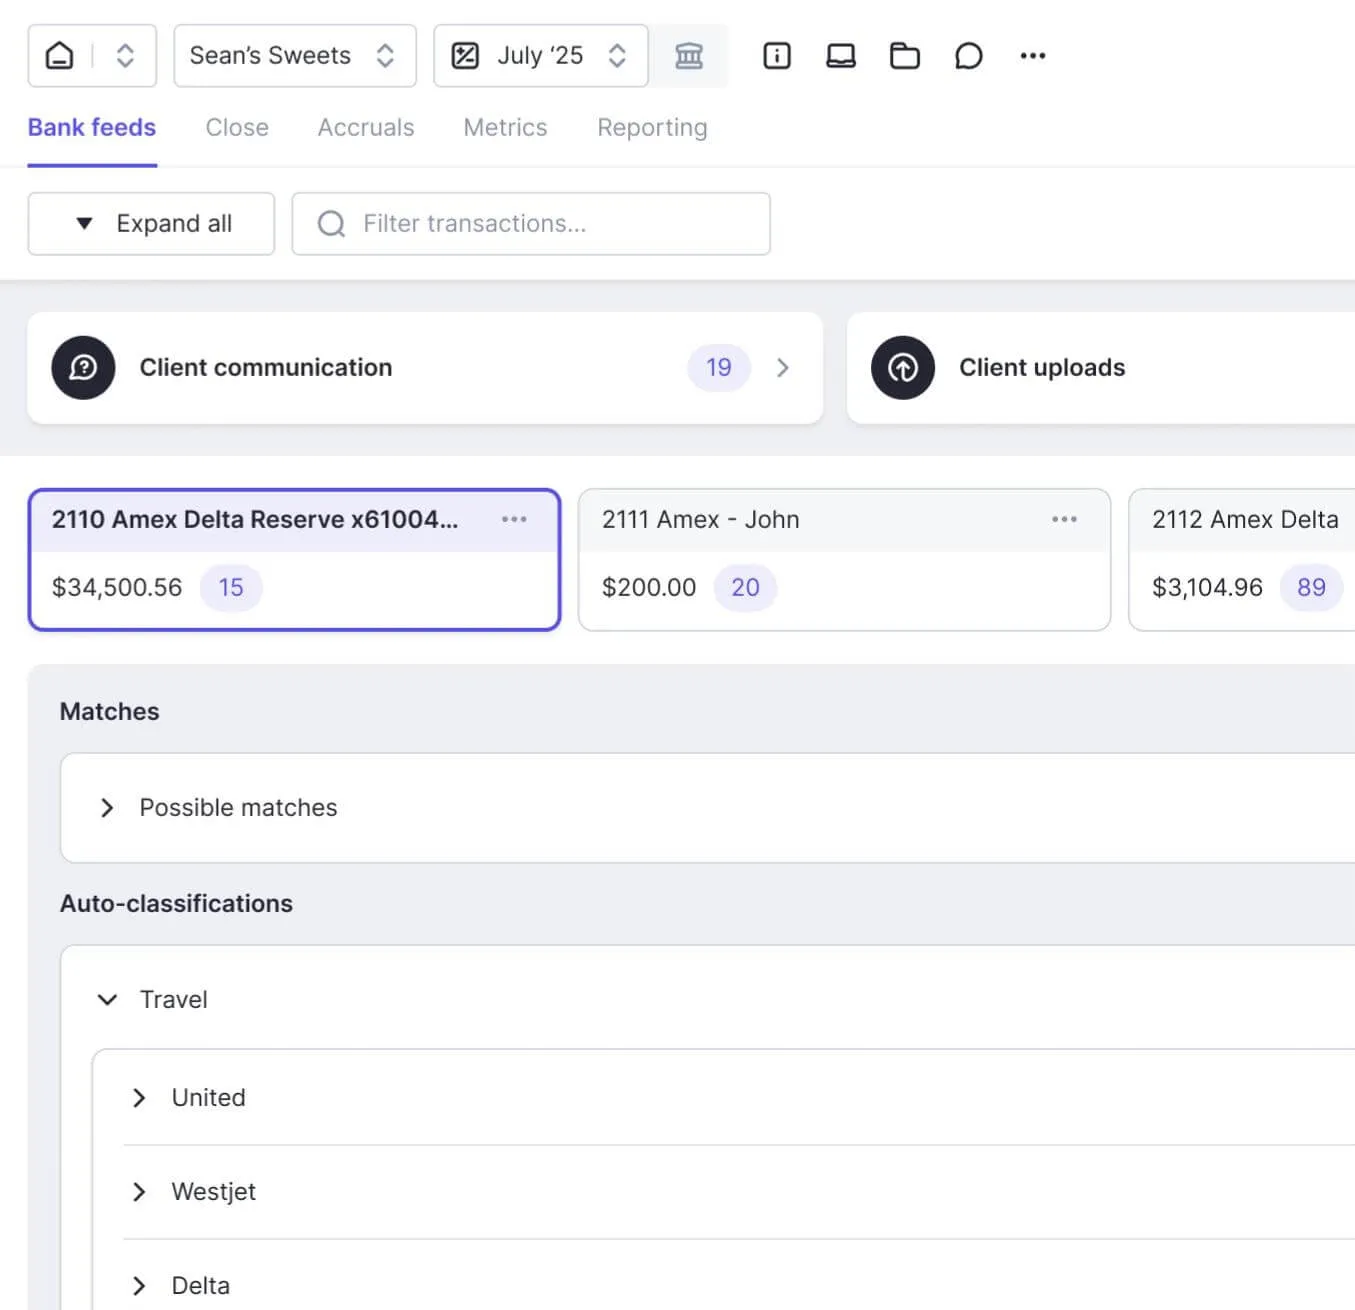Expand the United row
This screenshot has height=1310, width=1355.
point(139,1097)
